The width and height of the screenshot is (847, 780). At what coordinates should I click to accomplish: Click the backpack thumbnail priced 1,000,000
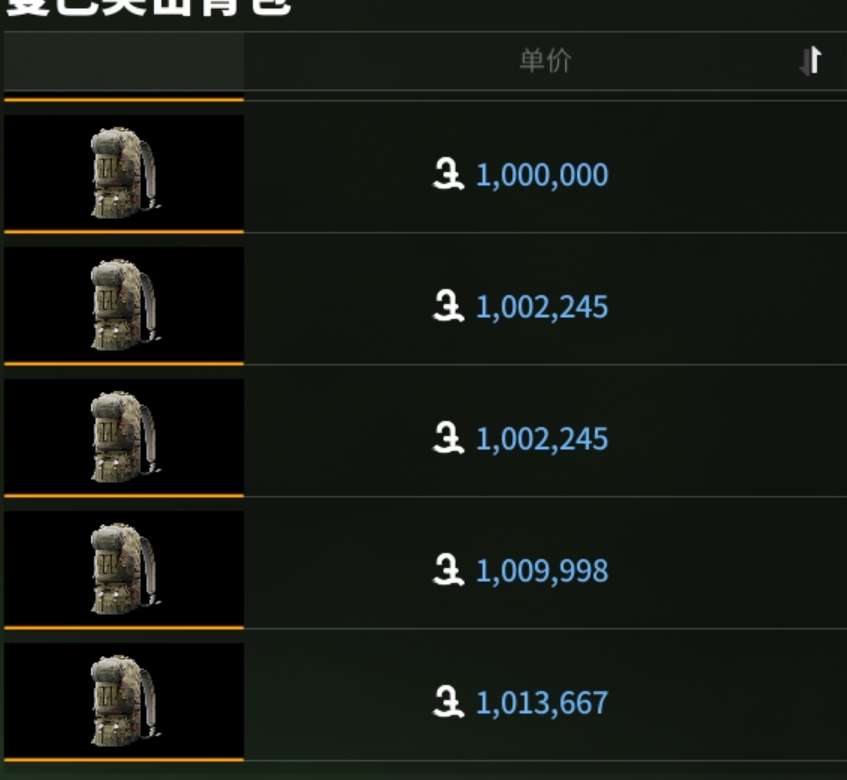click(124, 173)
